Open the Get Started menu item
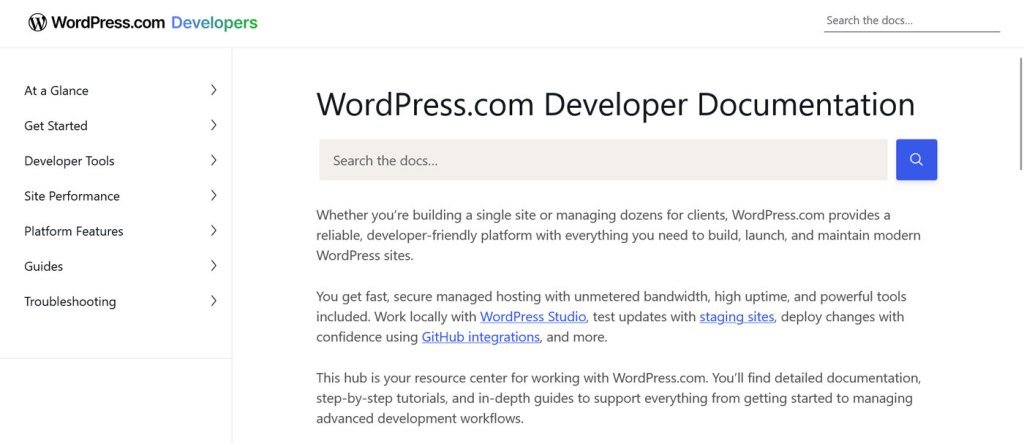This screenshot has height=443, width=1024. coord(56,126)
